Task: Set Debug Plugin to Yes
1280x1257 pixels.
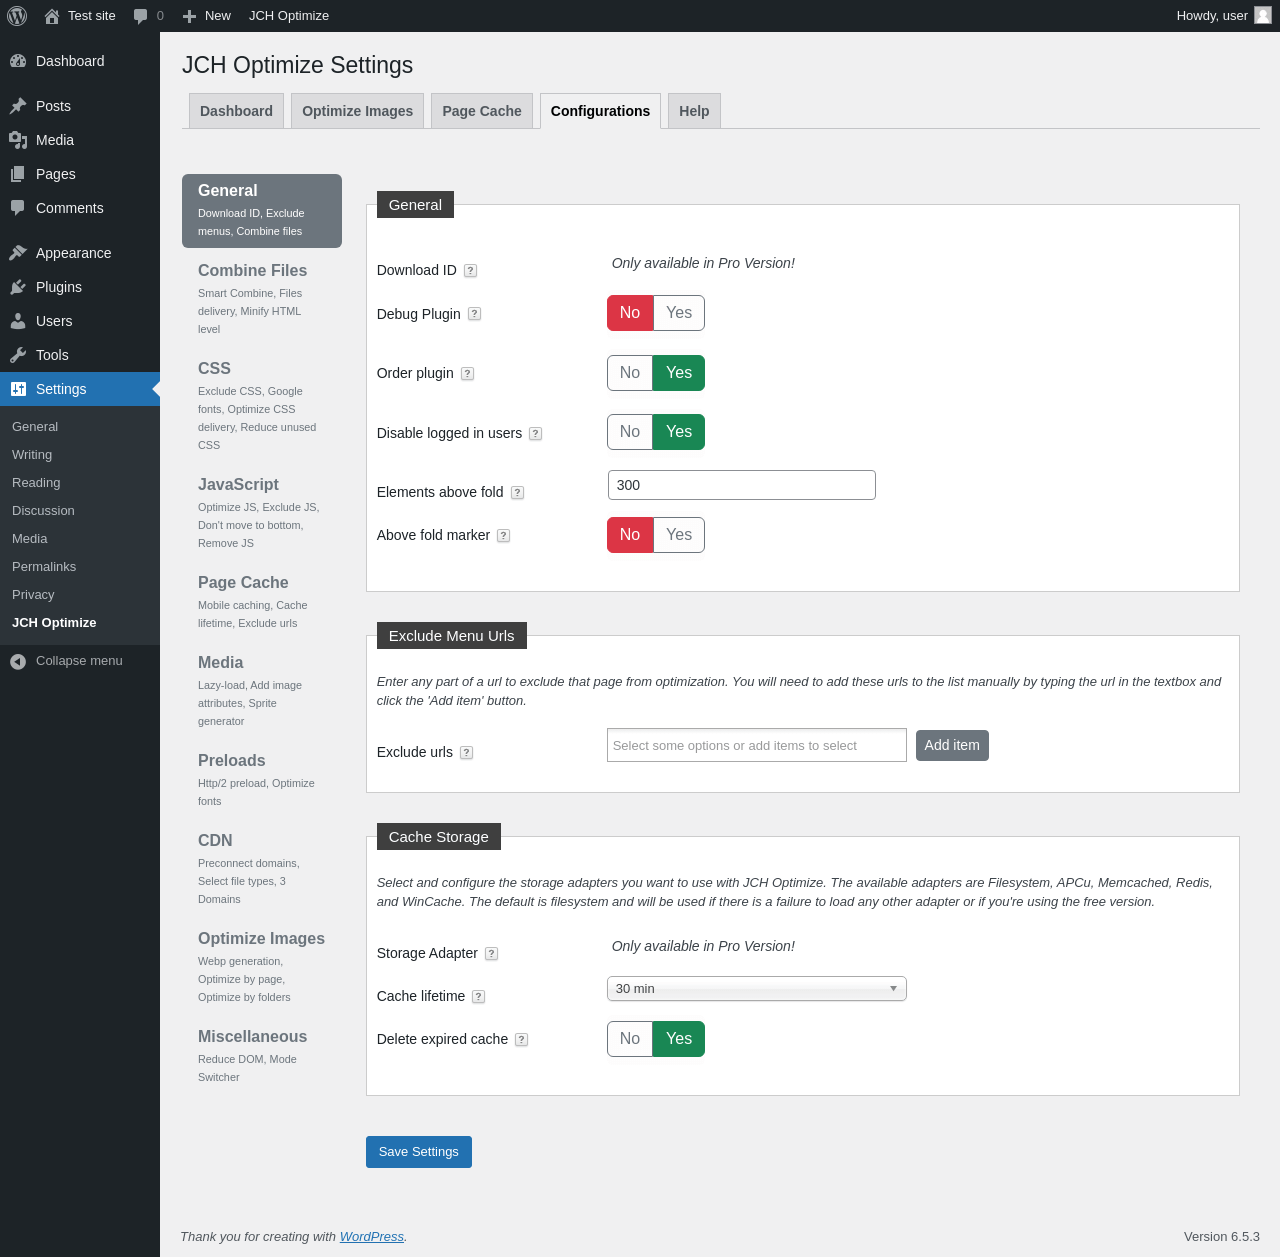Action: click(x=679, y=313)
